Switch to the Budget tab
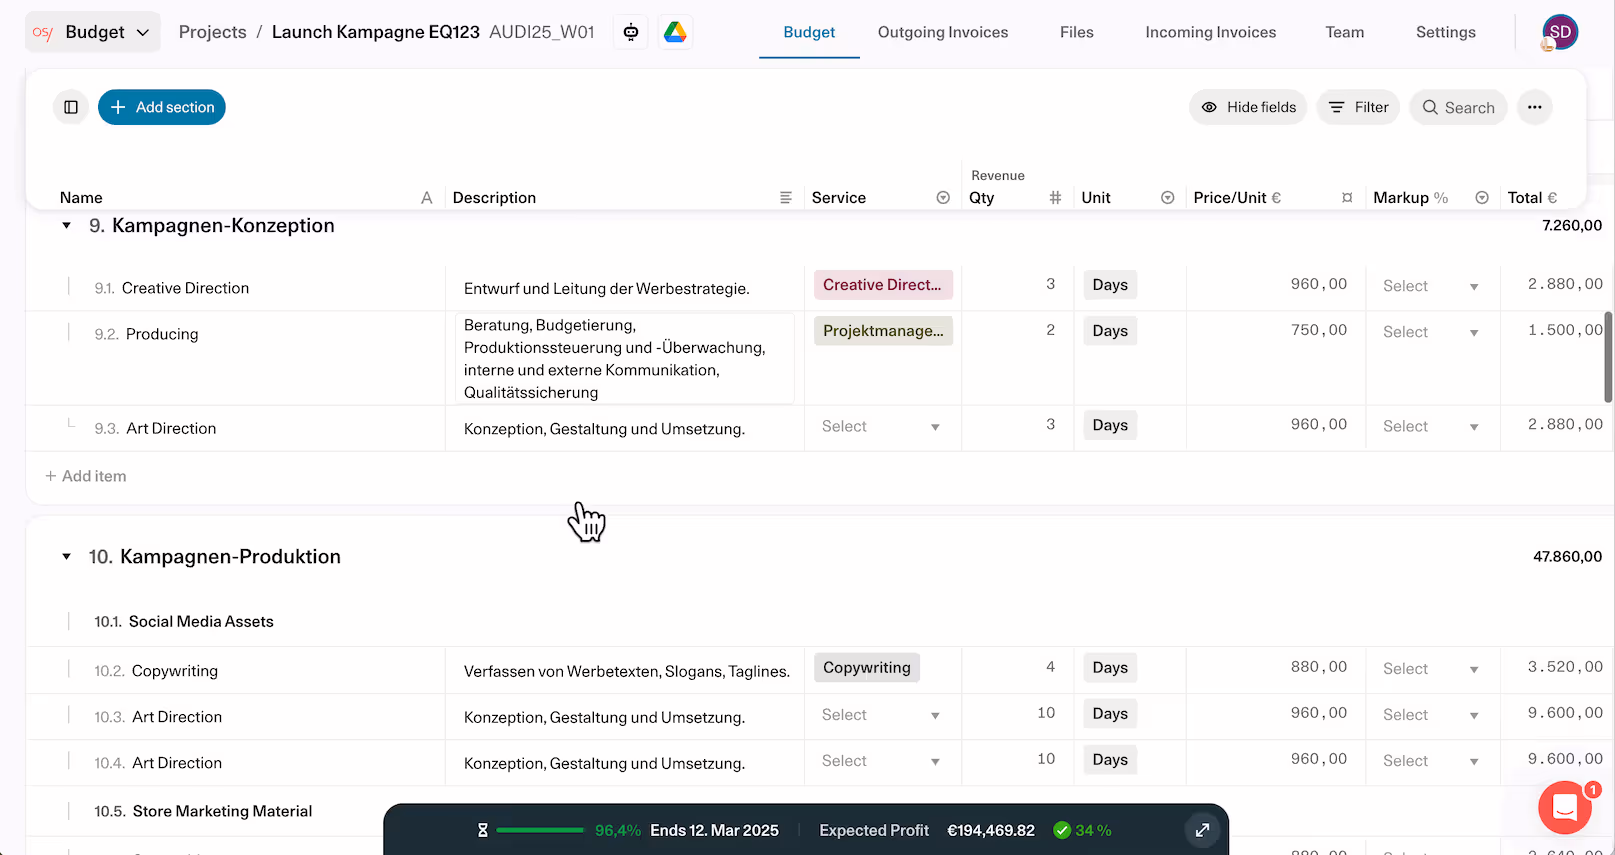The height and width of the screenshot is (855, 1615). point(809,32)
